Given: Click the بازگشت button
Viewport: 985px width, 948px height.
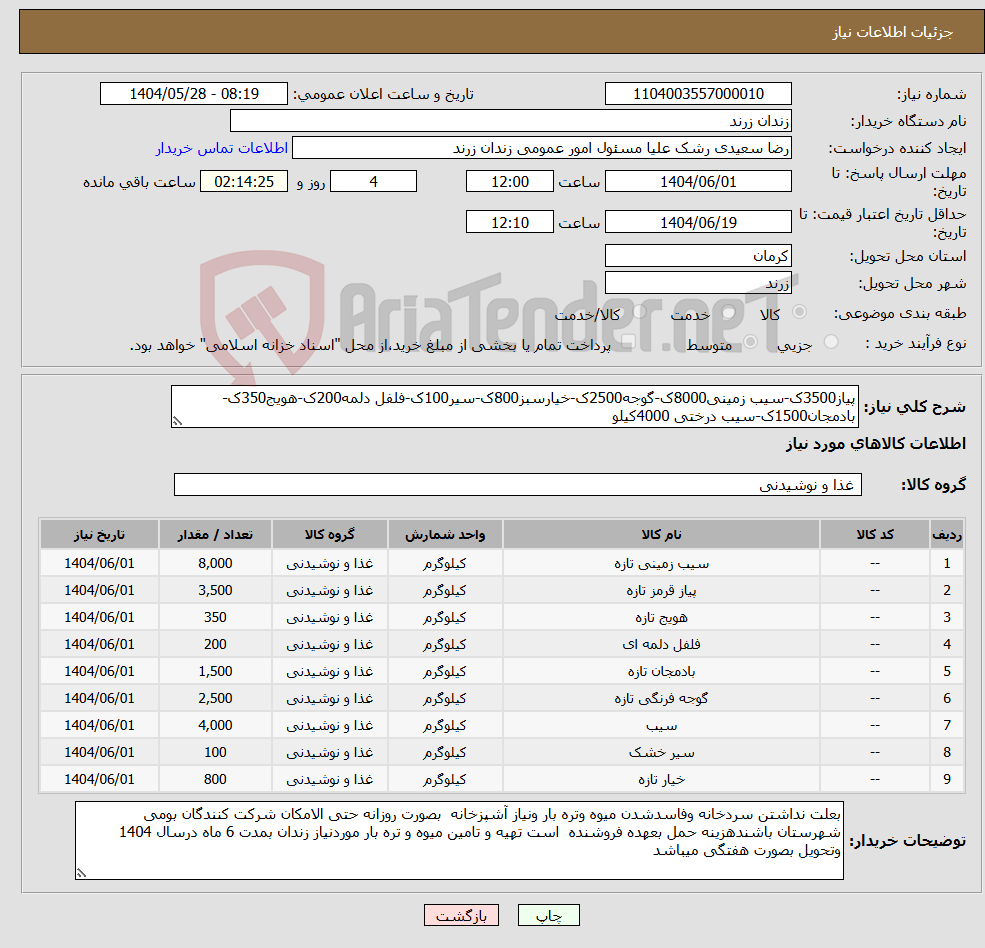Looking at the screenshot, I should click(x=461, y=915).
